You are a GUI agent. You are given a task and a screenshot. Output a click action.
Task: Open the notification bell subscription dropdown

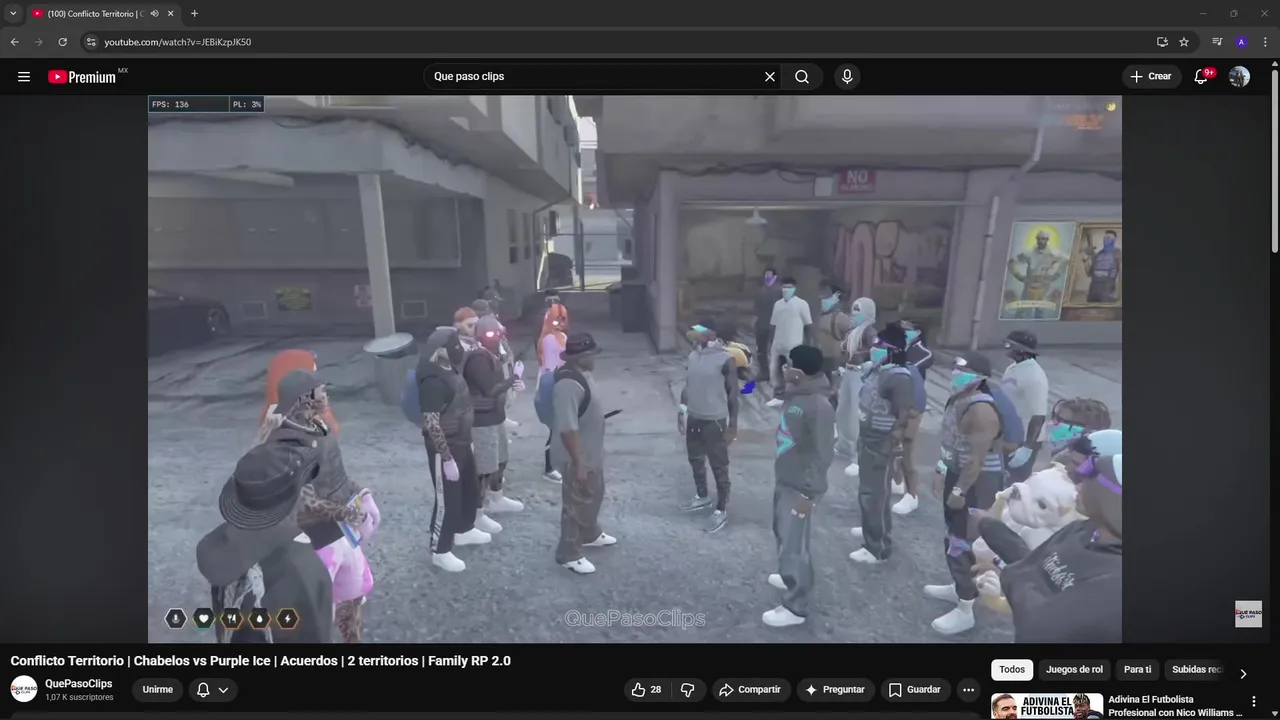tap(213, 689)
